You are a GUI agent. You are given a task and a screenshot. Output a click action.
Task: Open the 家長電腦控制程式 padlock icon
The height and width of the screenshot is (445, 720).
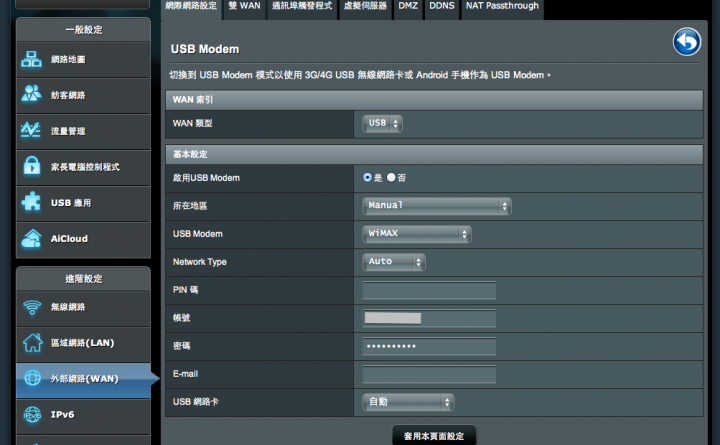[x=32, y=166]
